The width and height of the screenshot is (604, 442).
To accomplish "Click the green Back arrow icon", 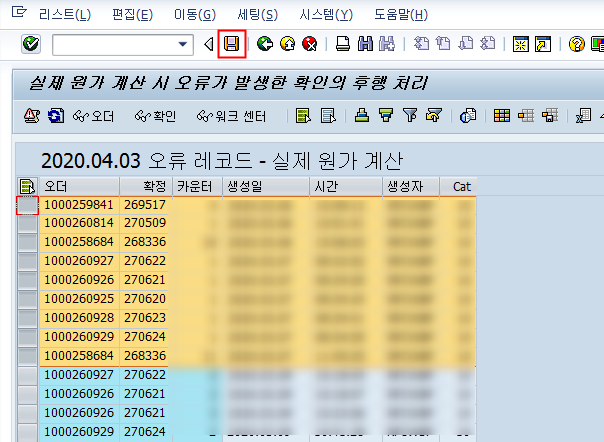I will [265, 44].
